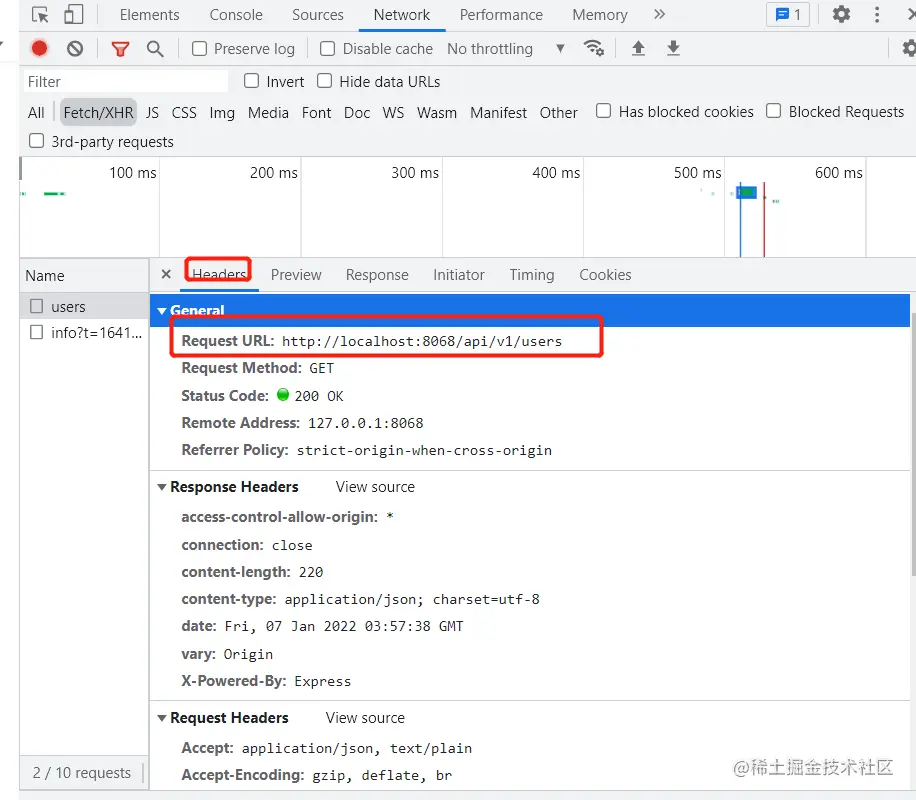
Task: Filter requests by Img
Action: (x=222, y=112)
